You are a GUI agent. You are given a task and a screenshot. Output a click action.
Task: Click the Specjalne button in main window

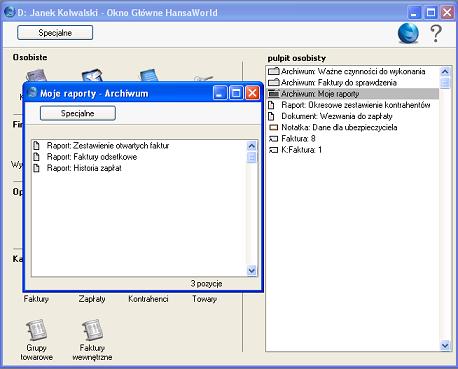coord(55,33)
